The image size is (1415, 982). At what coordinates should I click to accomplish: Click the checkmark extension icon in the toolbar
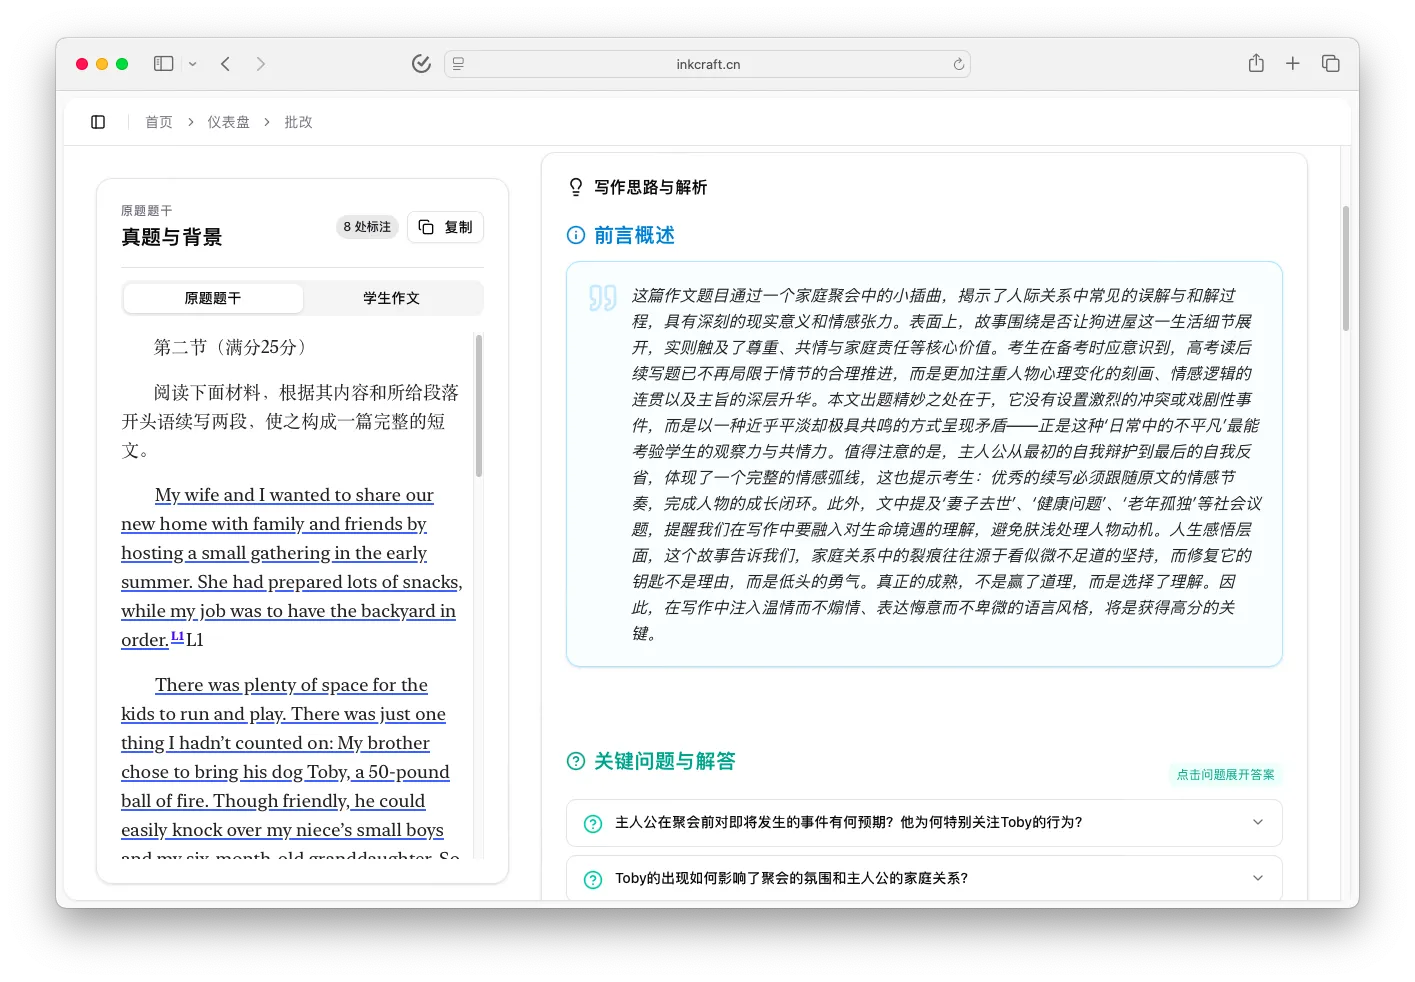click(421, 63)
